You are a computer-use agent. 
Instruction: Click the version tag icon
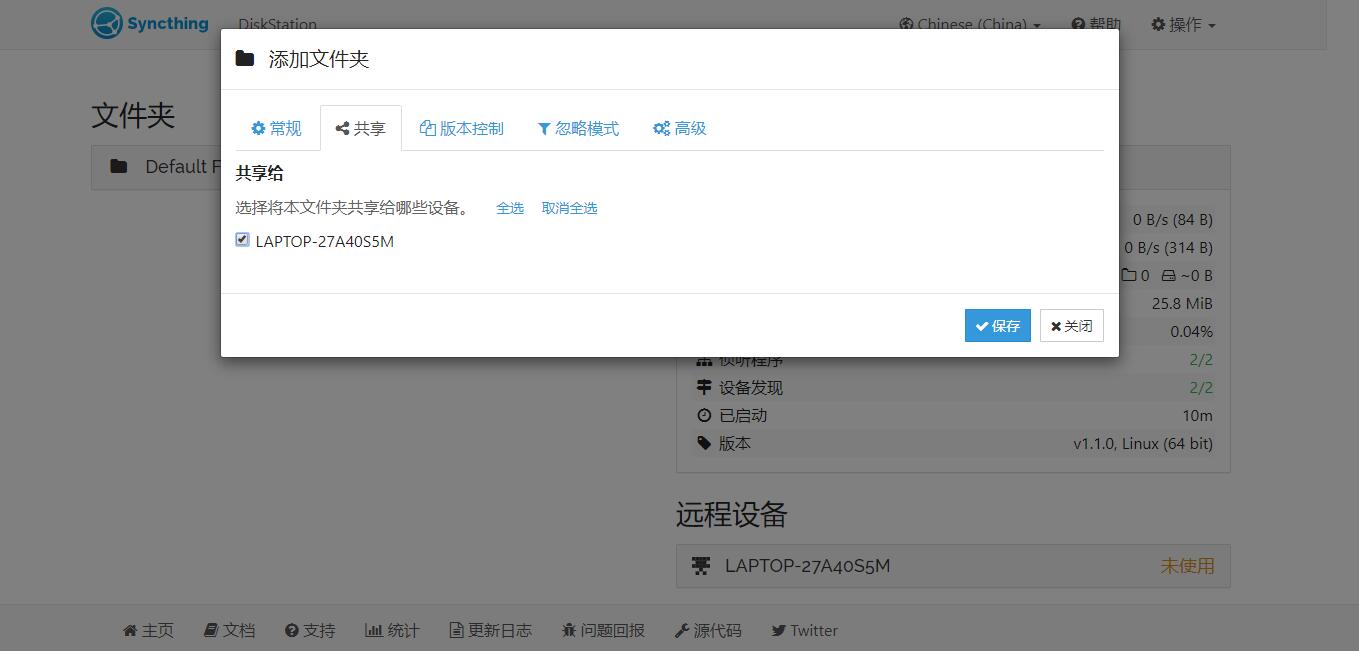pos(704,443)
